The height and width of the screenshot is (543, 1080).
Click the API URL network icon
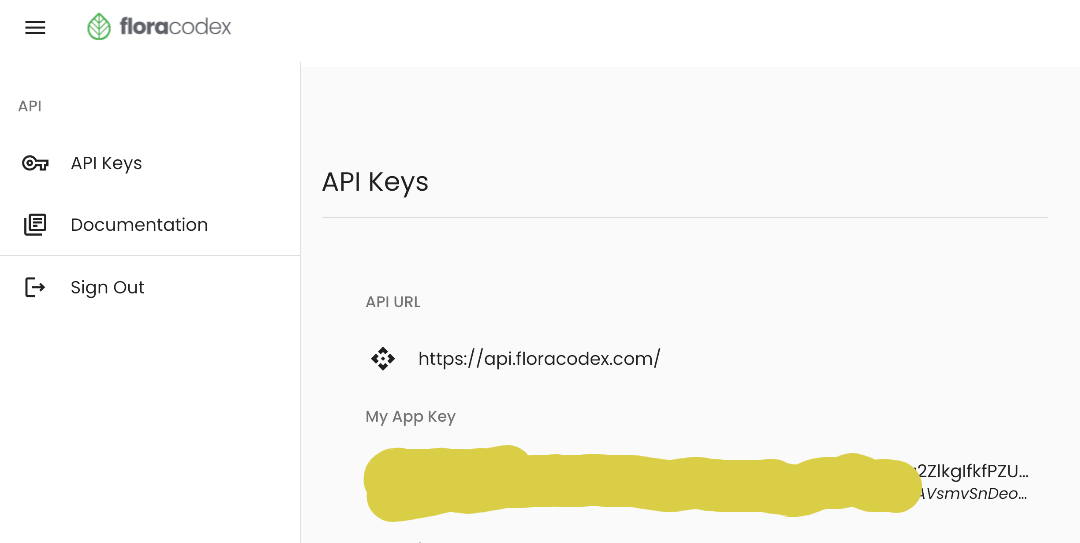coord(383,359)
